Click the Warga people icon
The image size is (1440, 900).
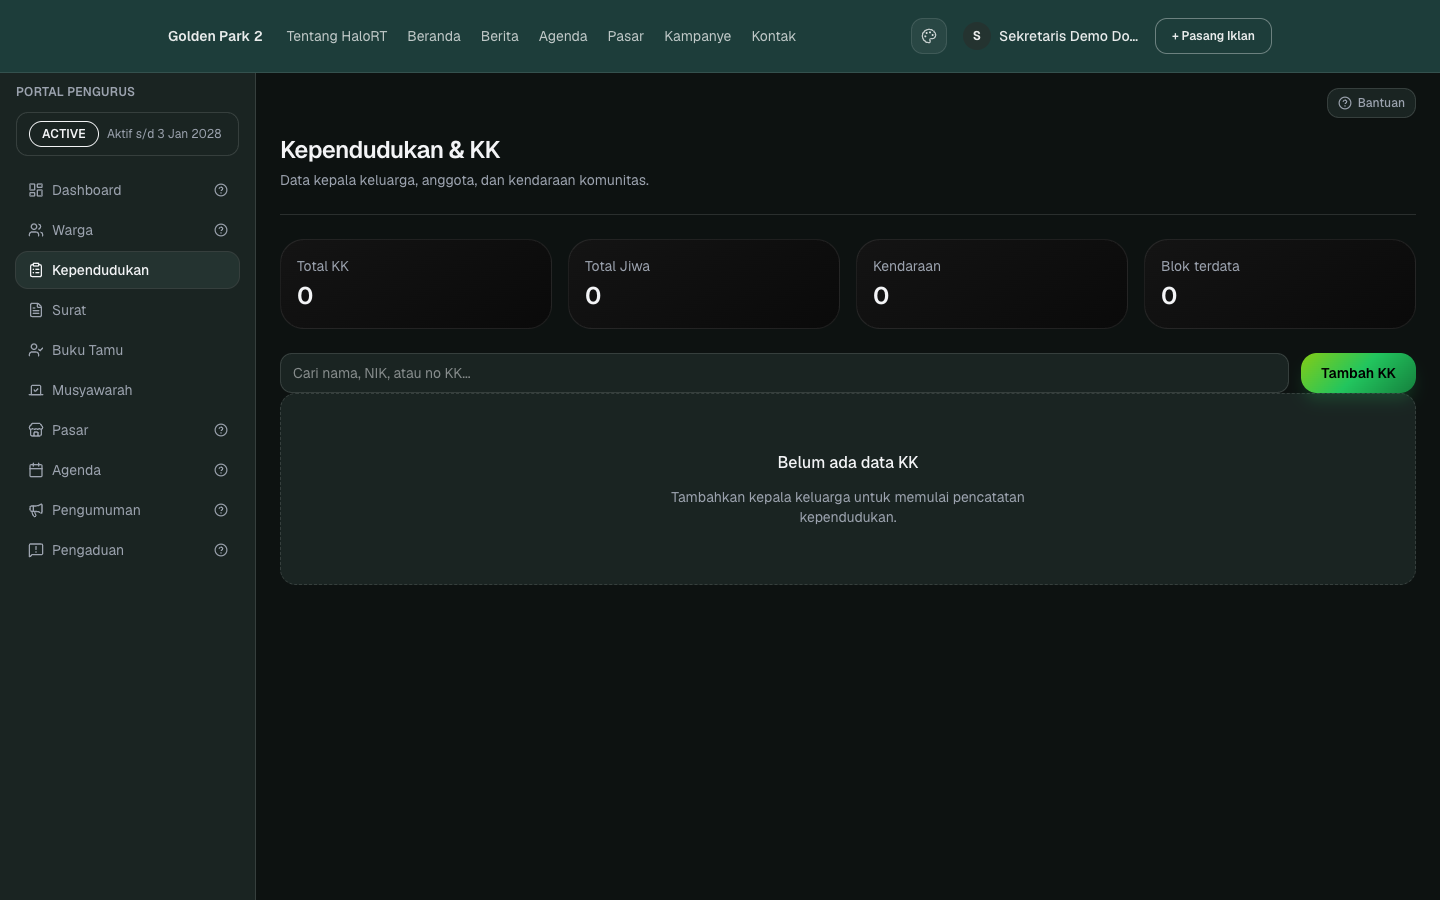[x=36, y=230]
